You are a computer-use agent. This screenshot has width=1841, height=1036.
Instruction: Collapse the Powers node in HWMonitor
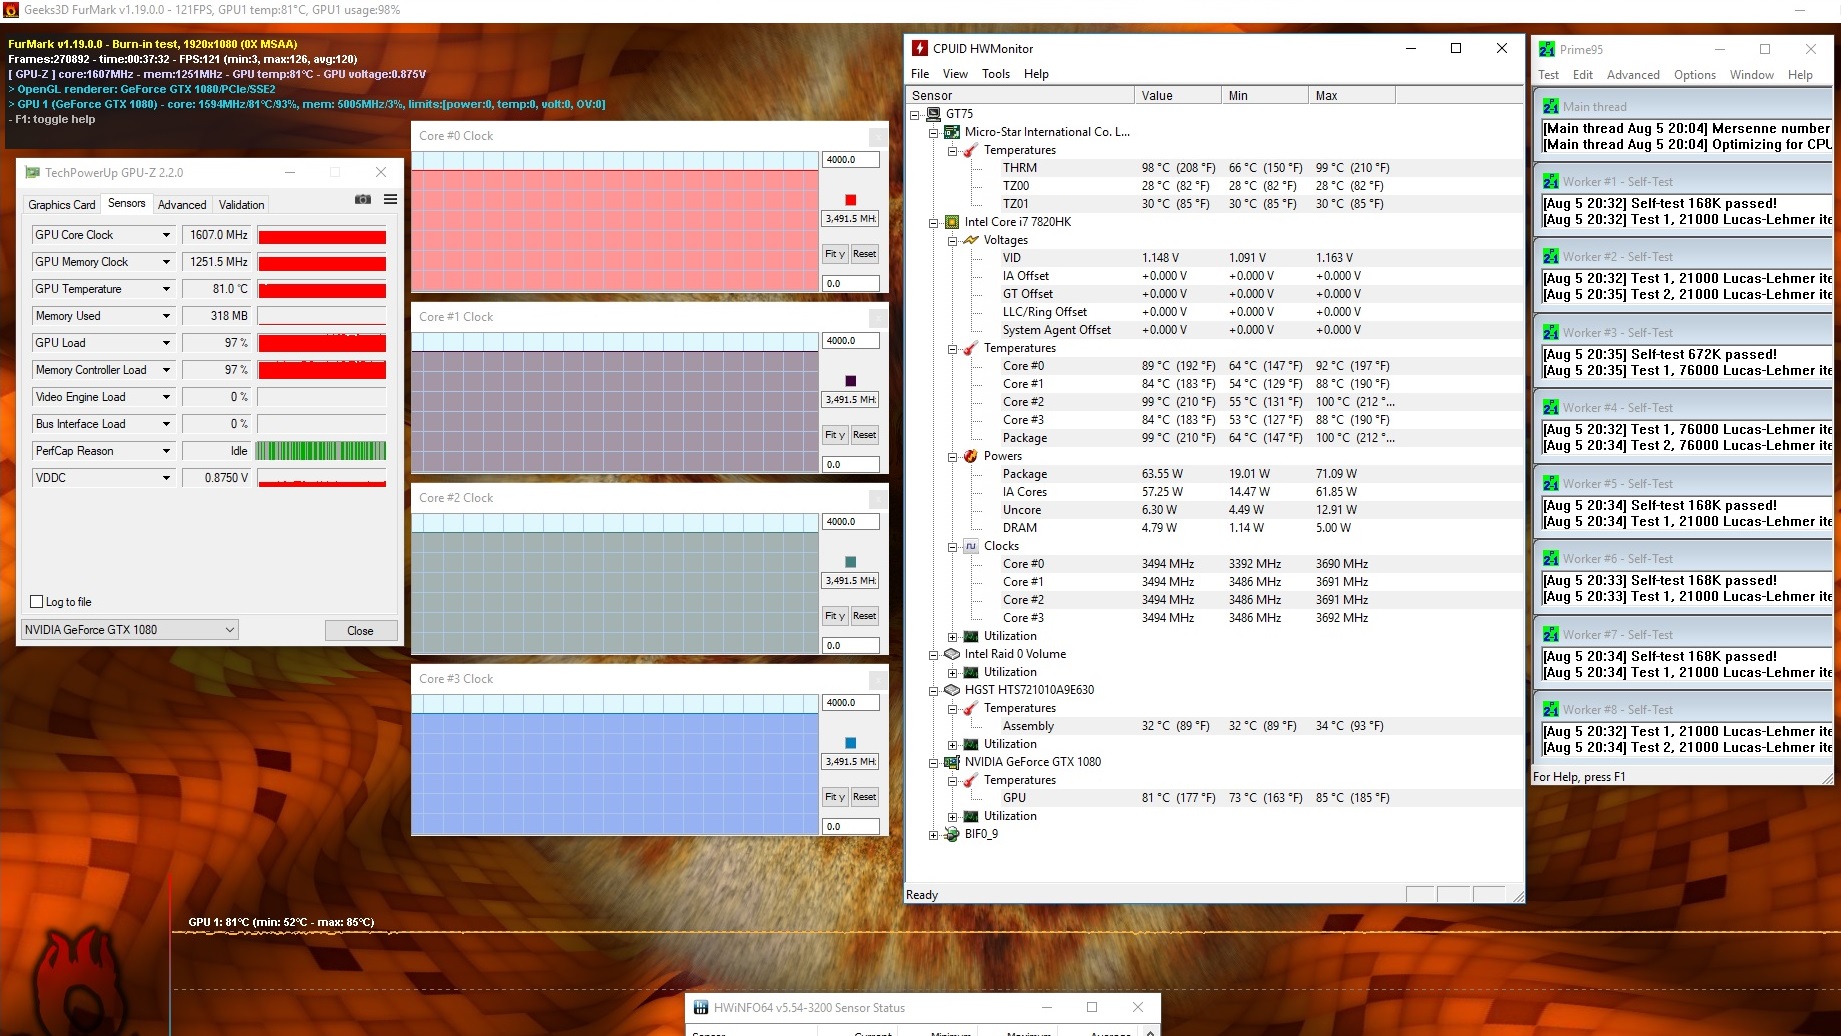953,457
